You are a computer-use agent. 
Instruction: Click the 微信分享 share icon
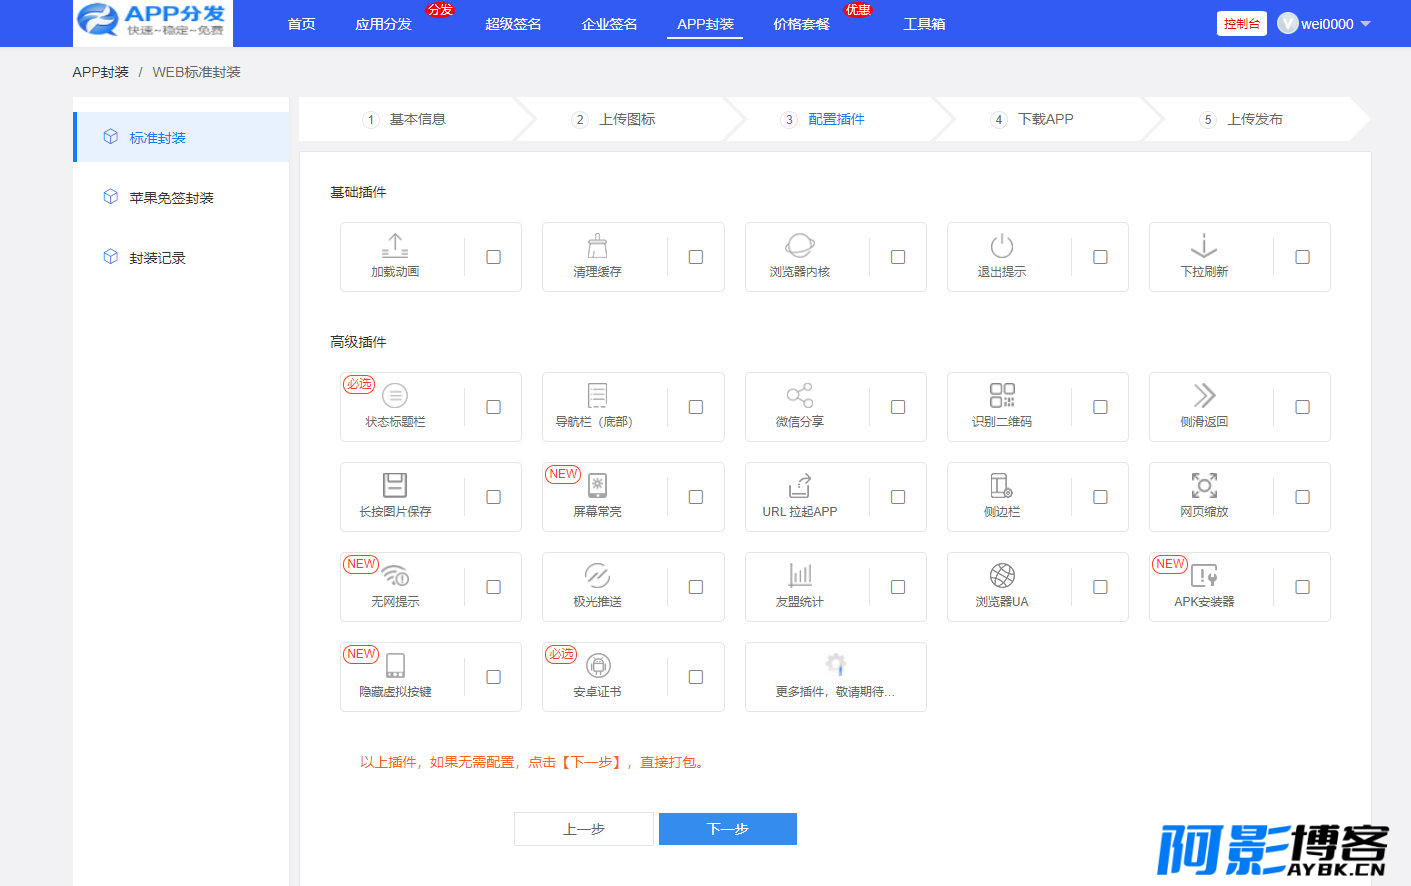click(800, 396)
